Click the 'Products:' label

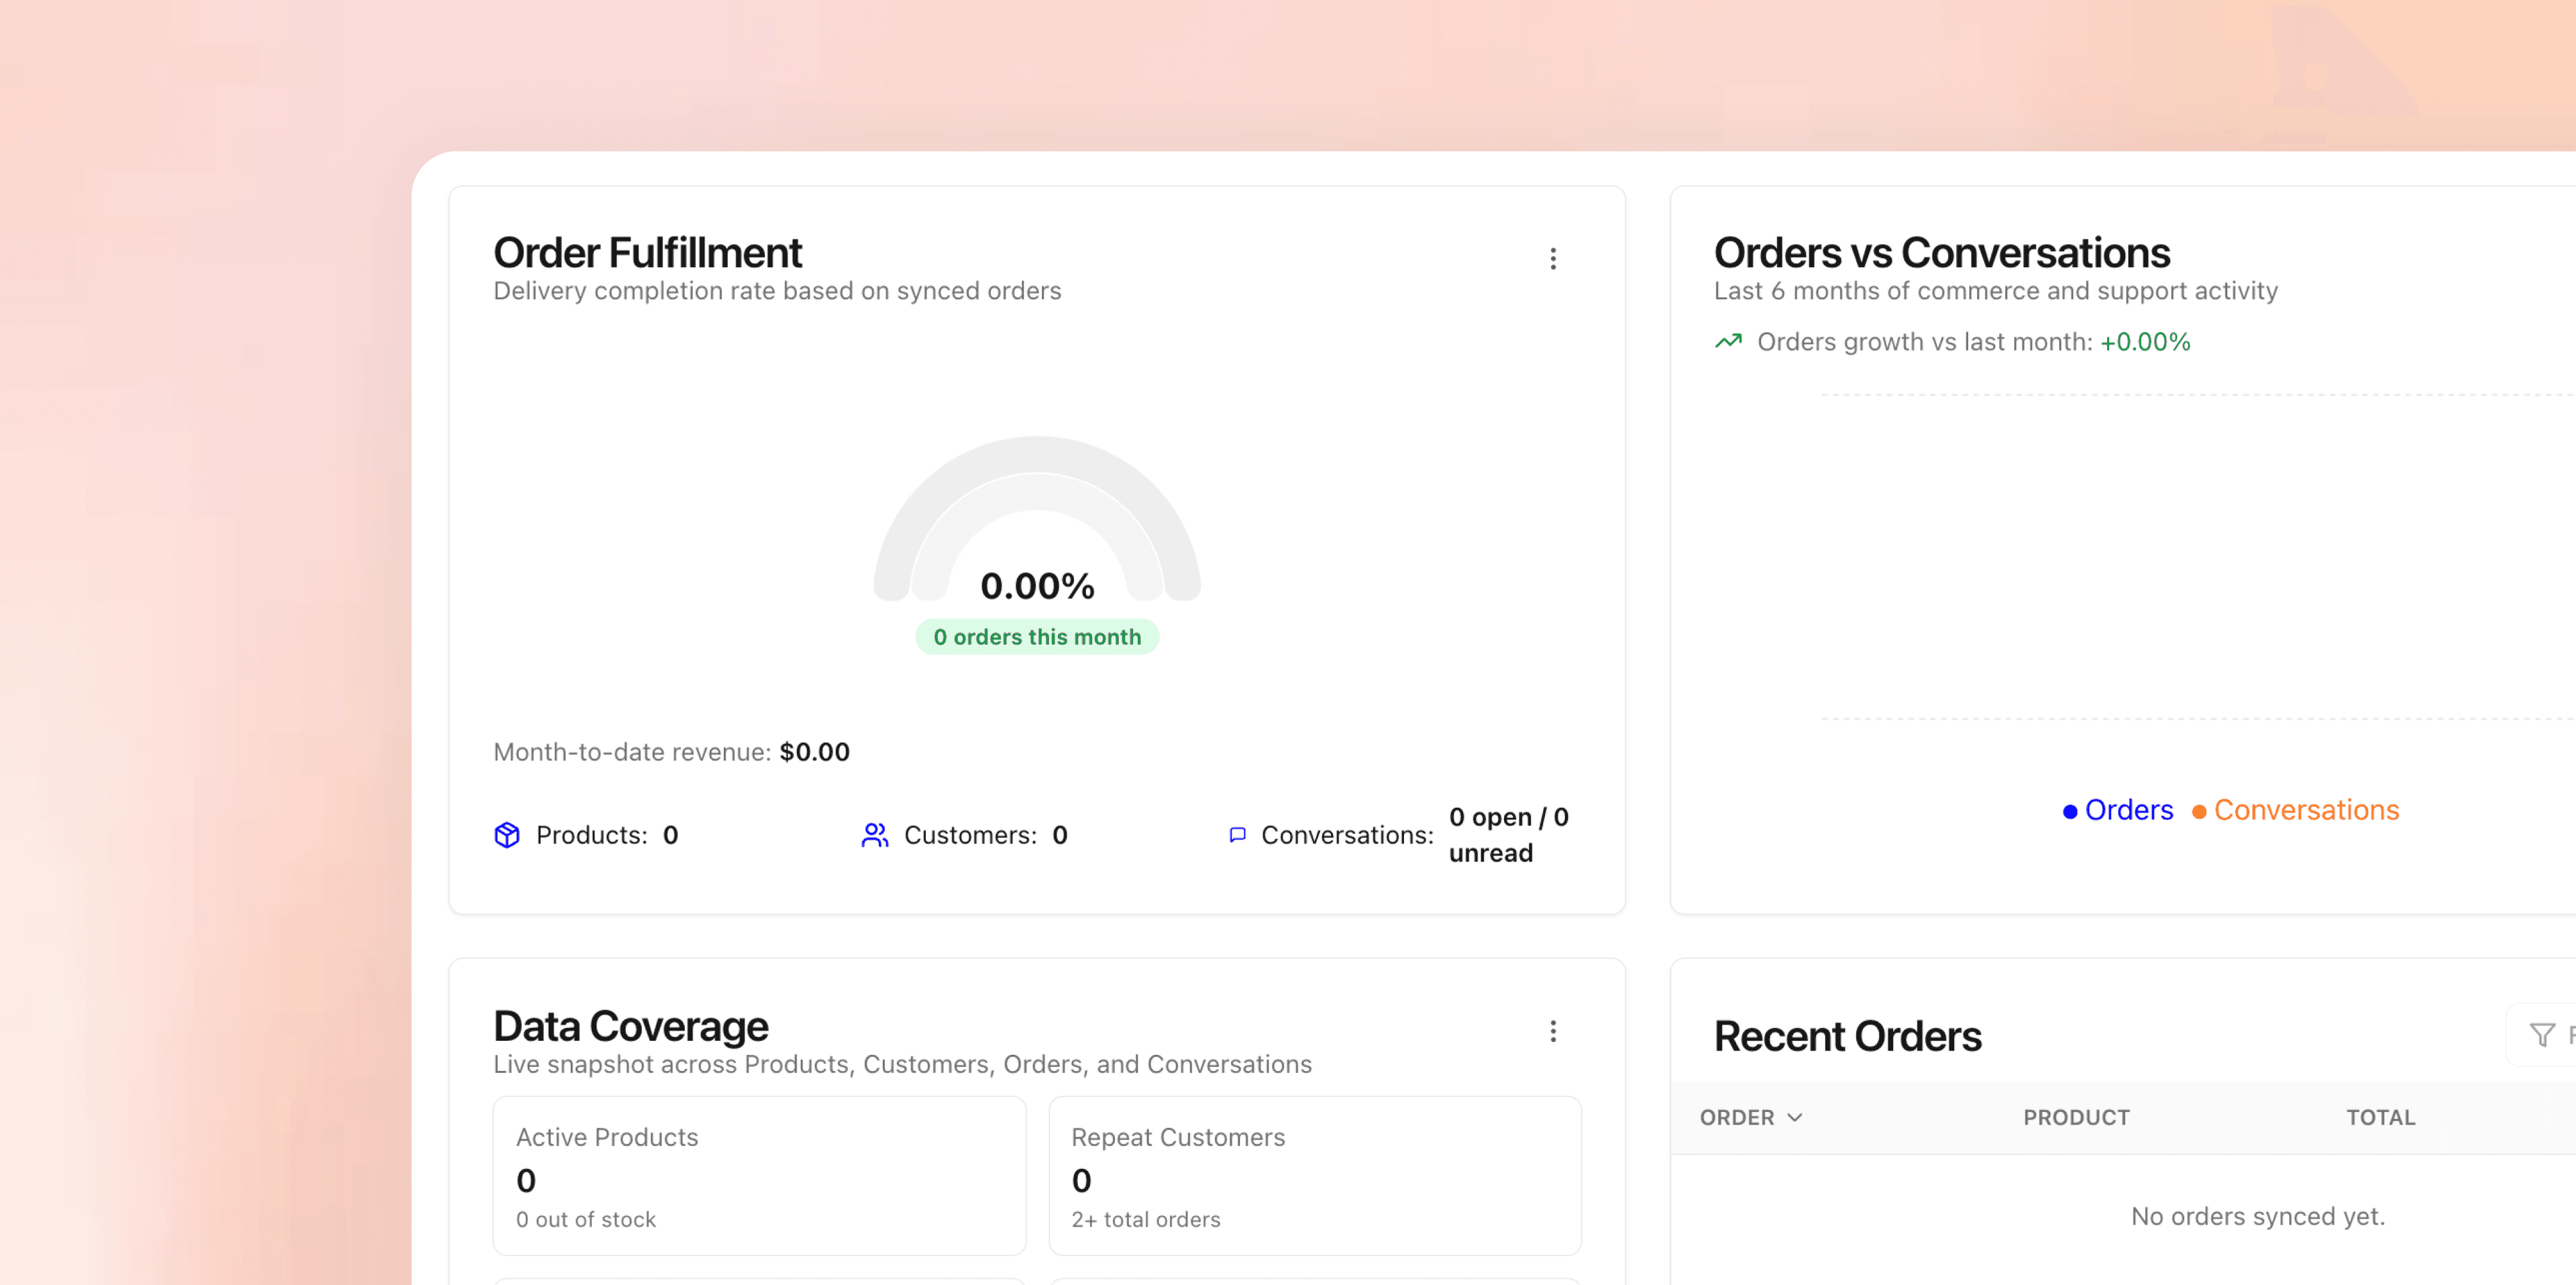tap(592, 835)
